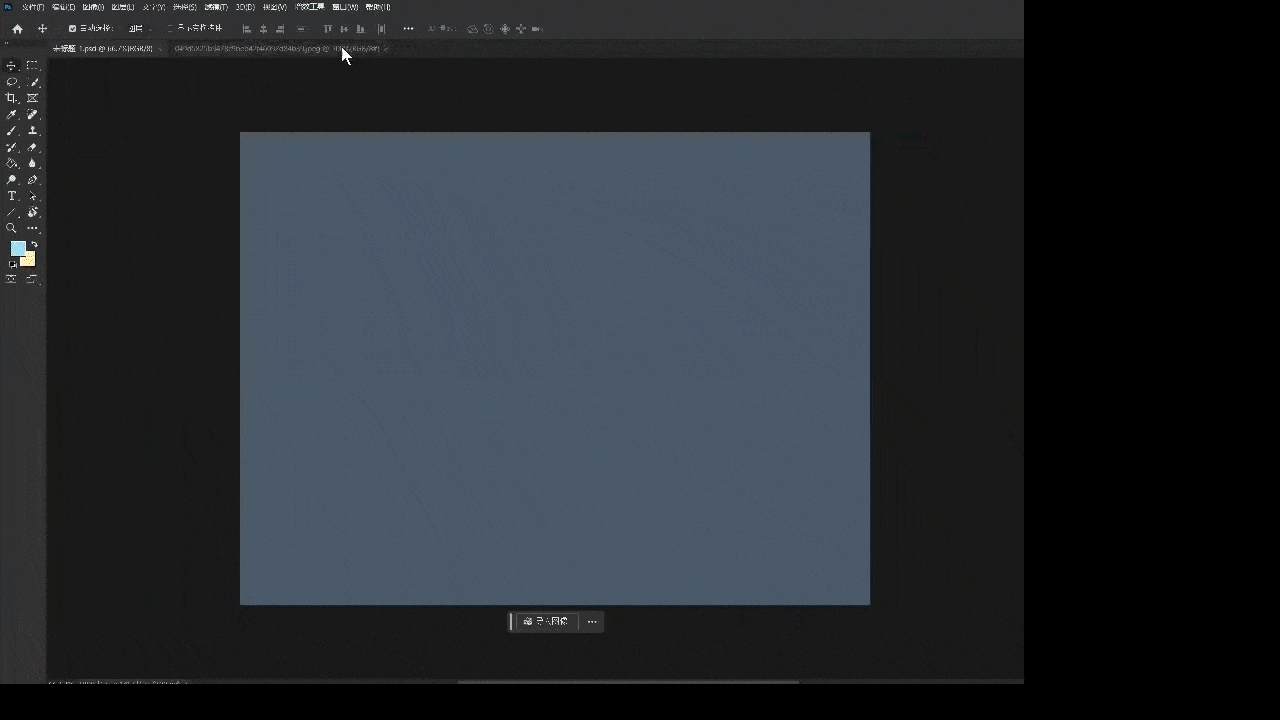Select the Blur tool
The image size is (1280, 720).
[x=32, y=163]
